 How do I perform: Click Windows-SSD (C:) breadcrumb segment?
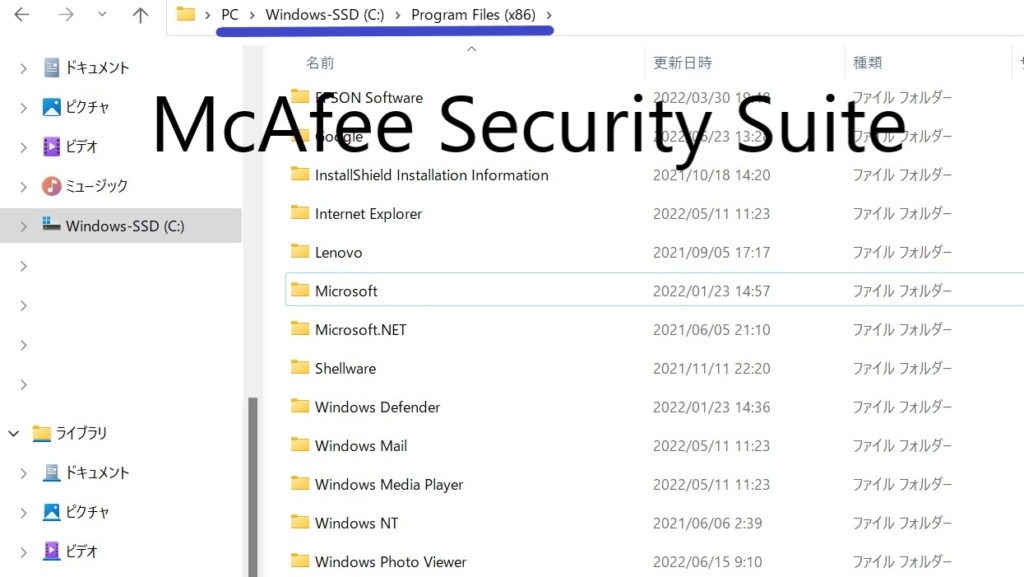(325, 14)
